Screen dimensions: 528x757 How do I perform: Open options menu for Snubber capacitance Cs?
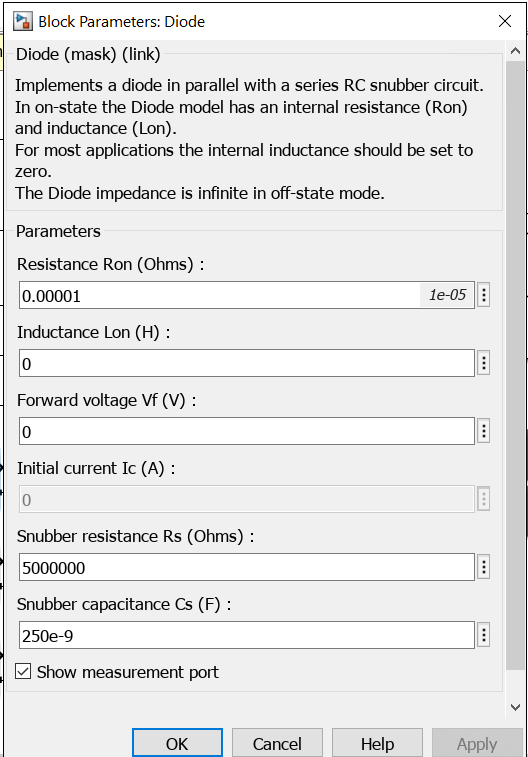(484, 635)
